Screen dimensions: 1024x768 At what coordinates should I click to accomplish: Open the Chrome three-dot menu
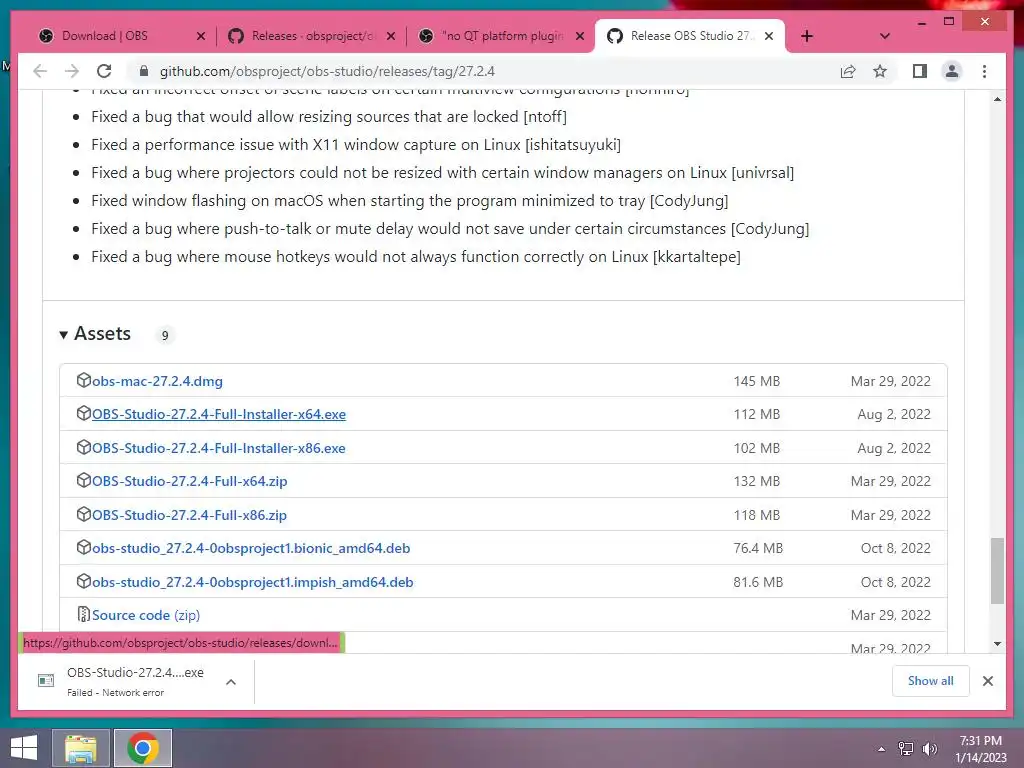[984, 71]
